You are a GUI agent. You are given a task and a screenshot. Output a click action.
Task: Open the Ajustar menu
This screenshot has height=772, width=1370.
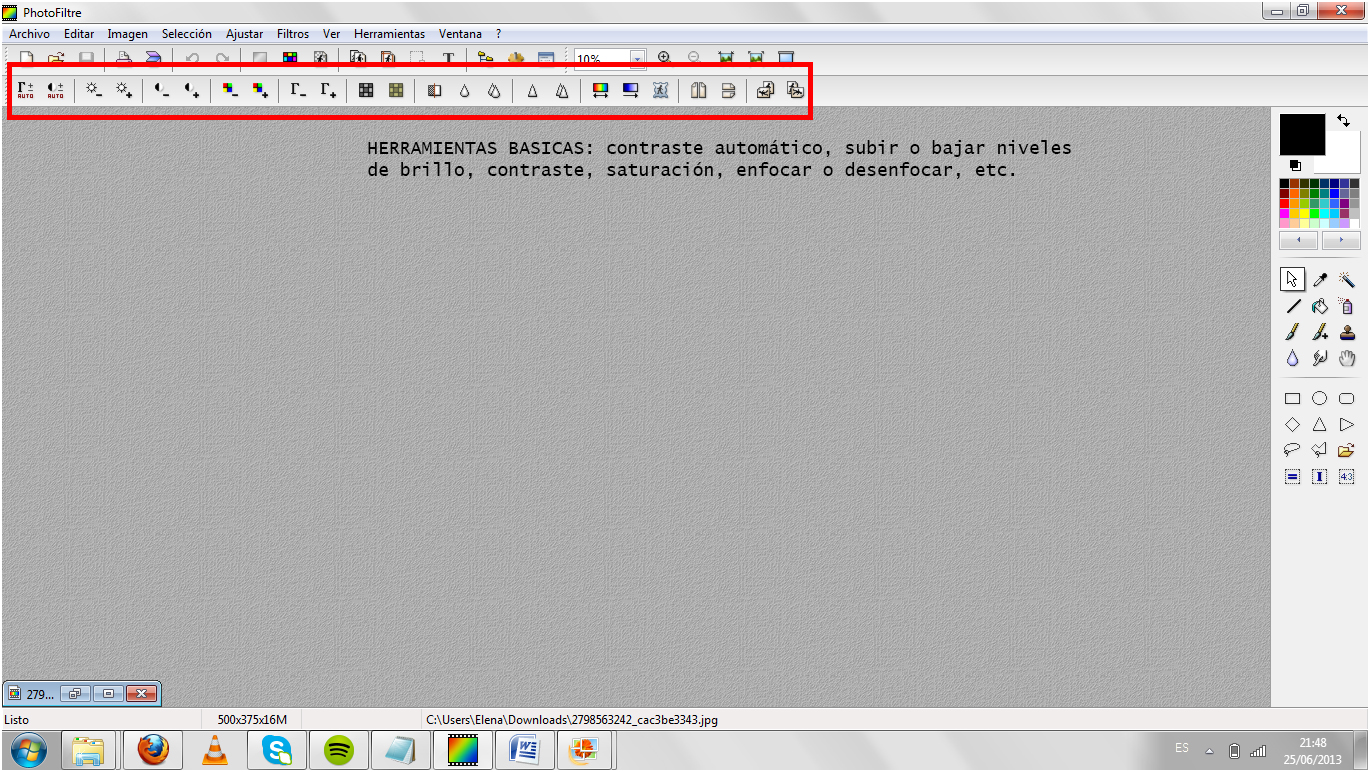(244, 34)
